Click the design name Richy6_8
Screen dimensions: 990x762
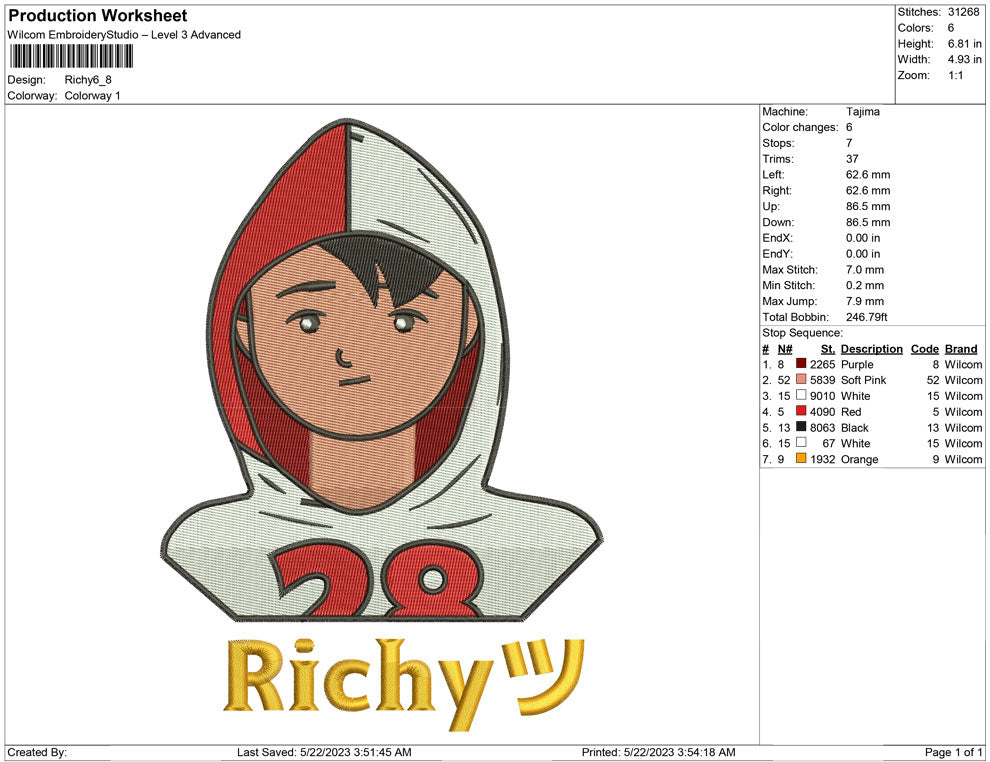click(88, 80)
